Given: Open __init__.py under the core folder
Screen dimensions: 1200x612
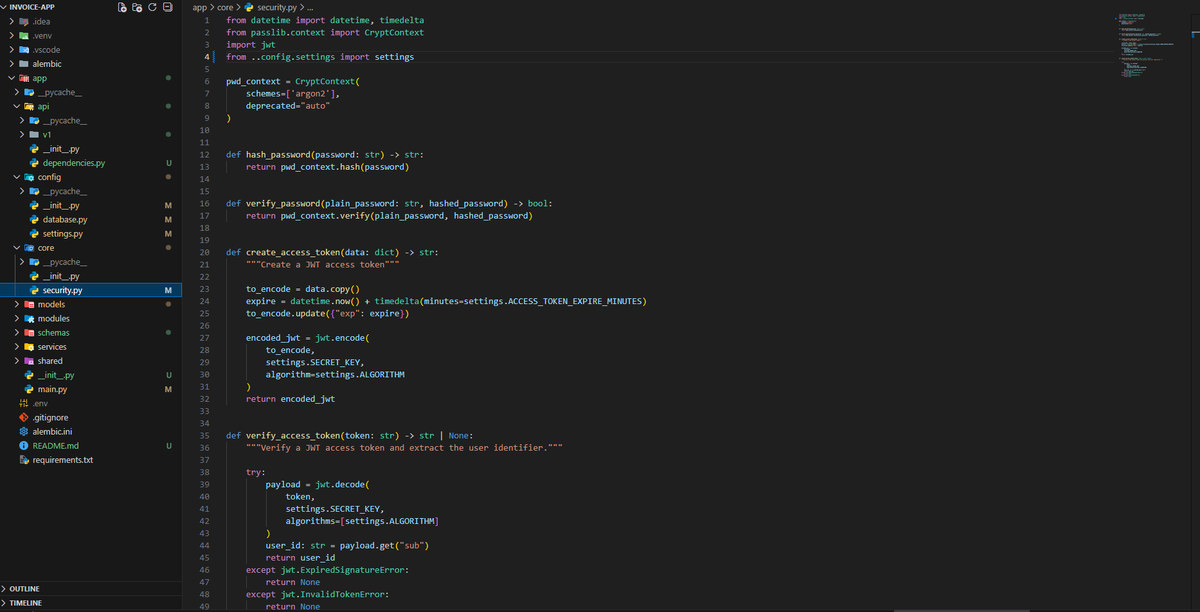Looking at the screenshot, I should tap(61, 276).
